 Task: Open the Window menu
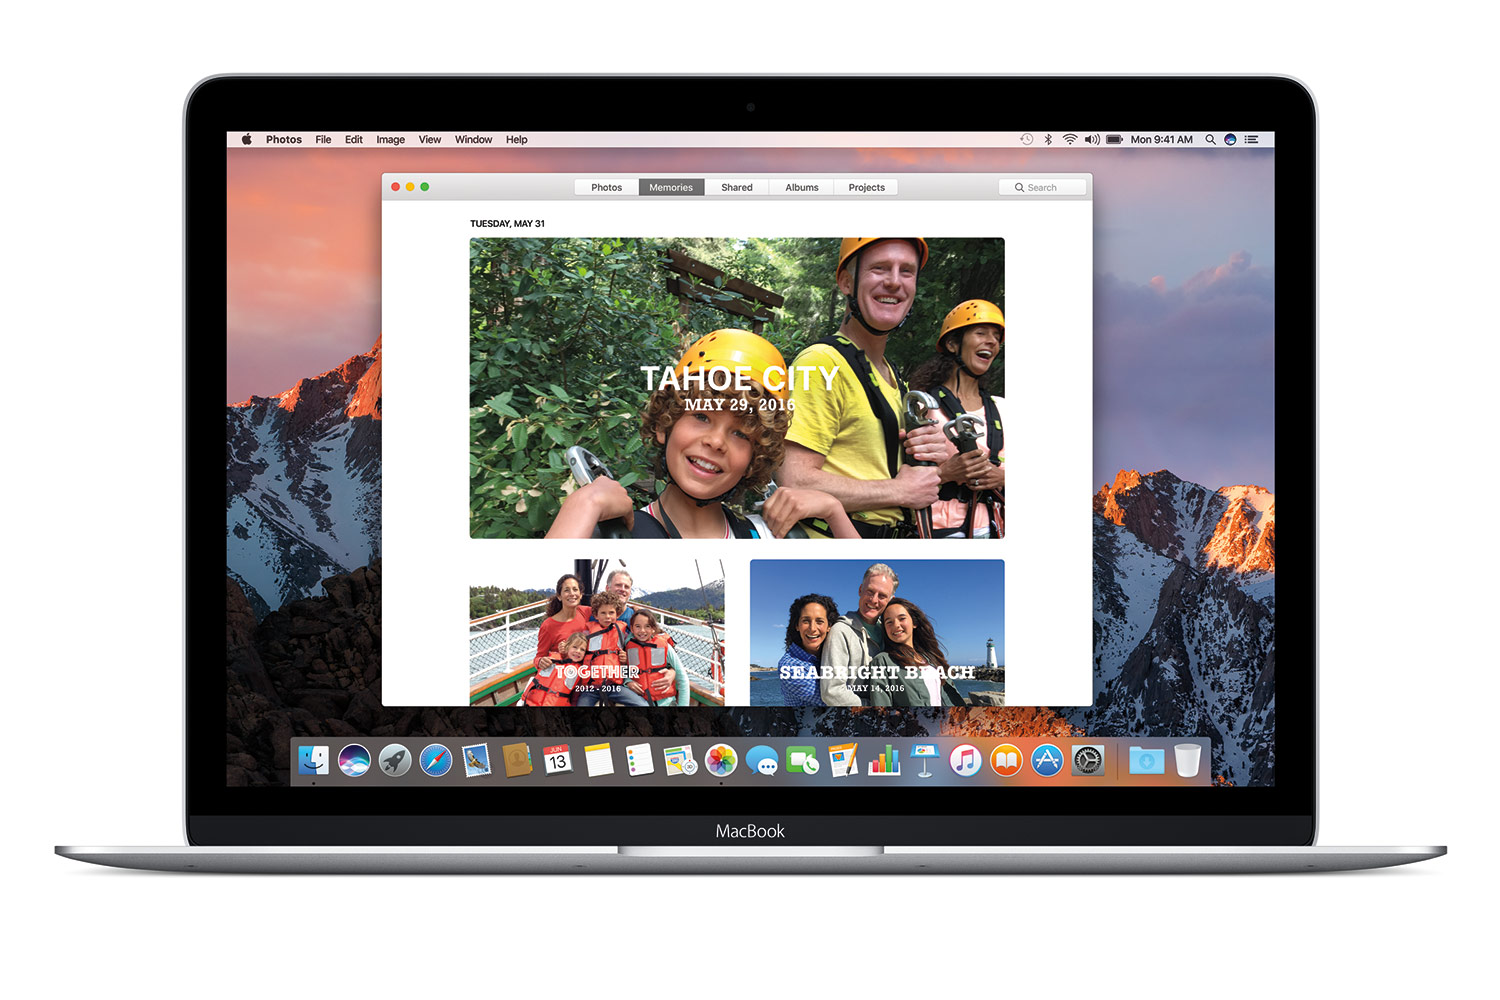[x=473, y=140]
